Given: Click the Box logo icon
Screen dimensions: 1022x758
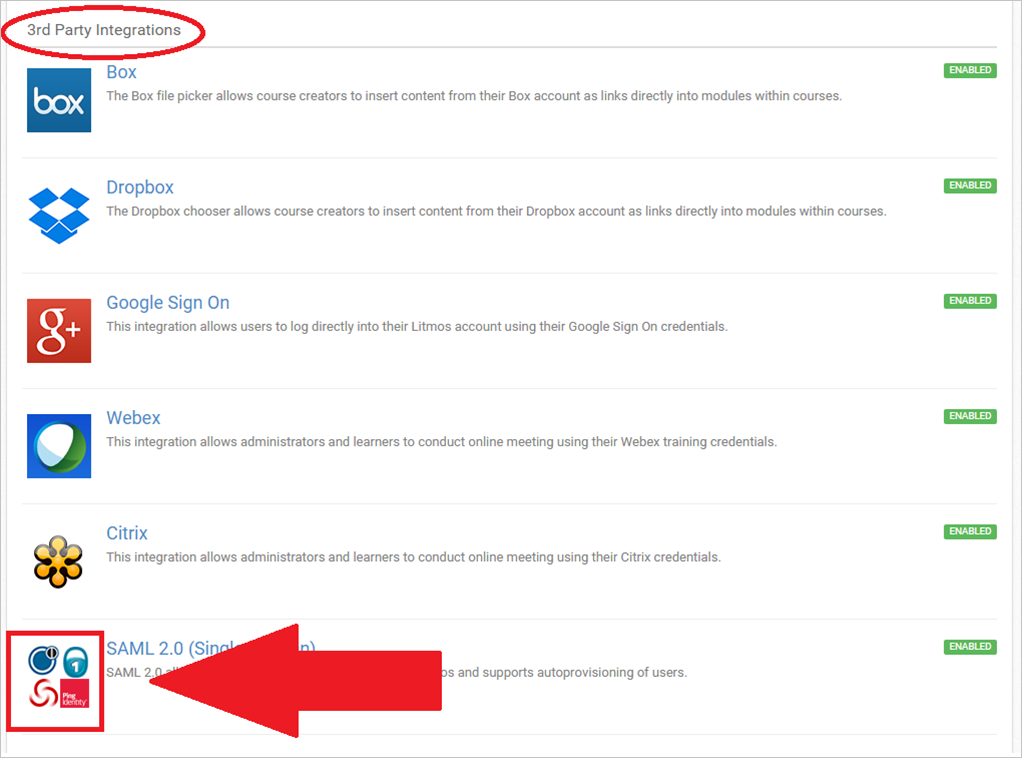Looking at the screenshot, I should 59,100.
